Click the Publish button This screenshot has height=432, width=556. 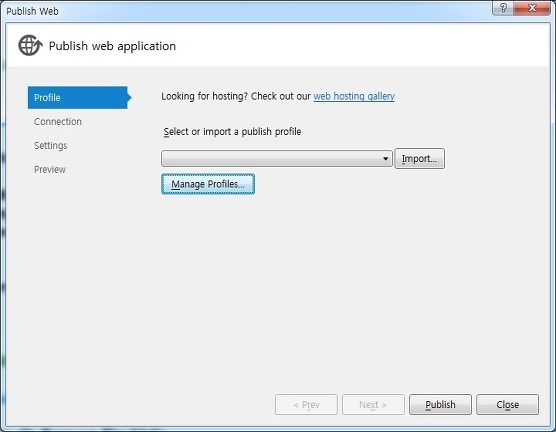[x=440, y=404]
